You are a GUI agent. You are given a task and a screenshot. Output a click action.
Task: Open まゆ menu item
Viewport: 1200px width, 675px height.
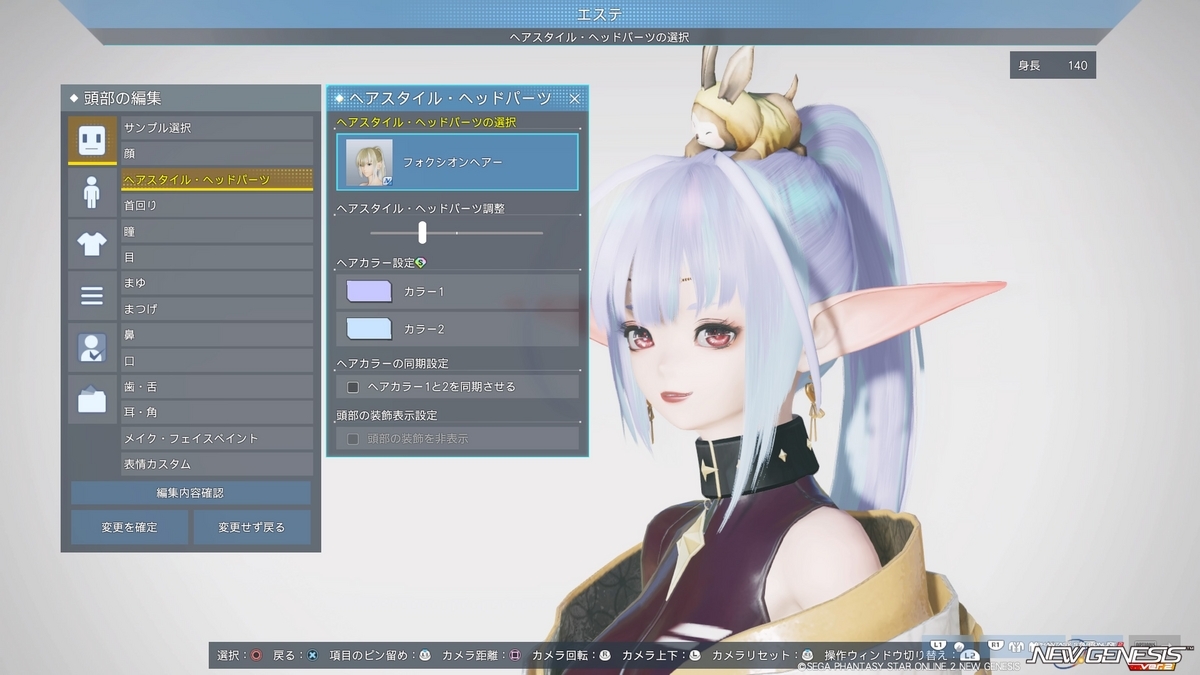tap(217, 283)
